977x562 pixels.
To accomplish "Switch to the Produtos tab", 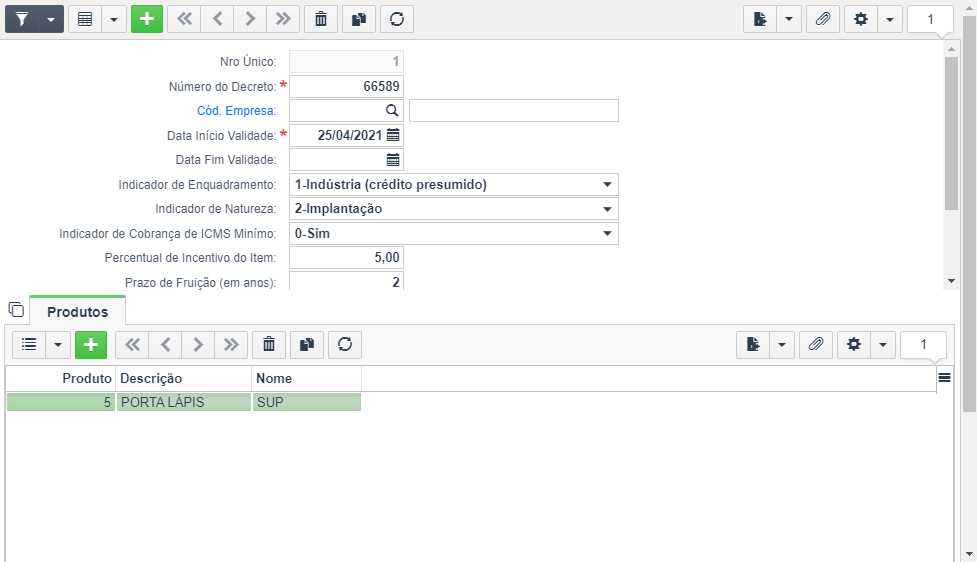I will tap(78, 312).
